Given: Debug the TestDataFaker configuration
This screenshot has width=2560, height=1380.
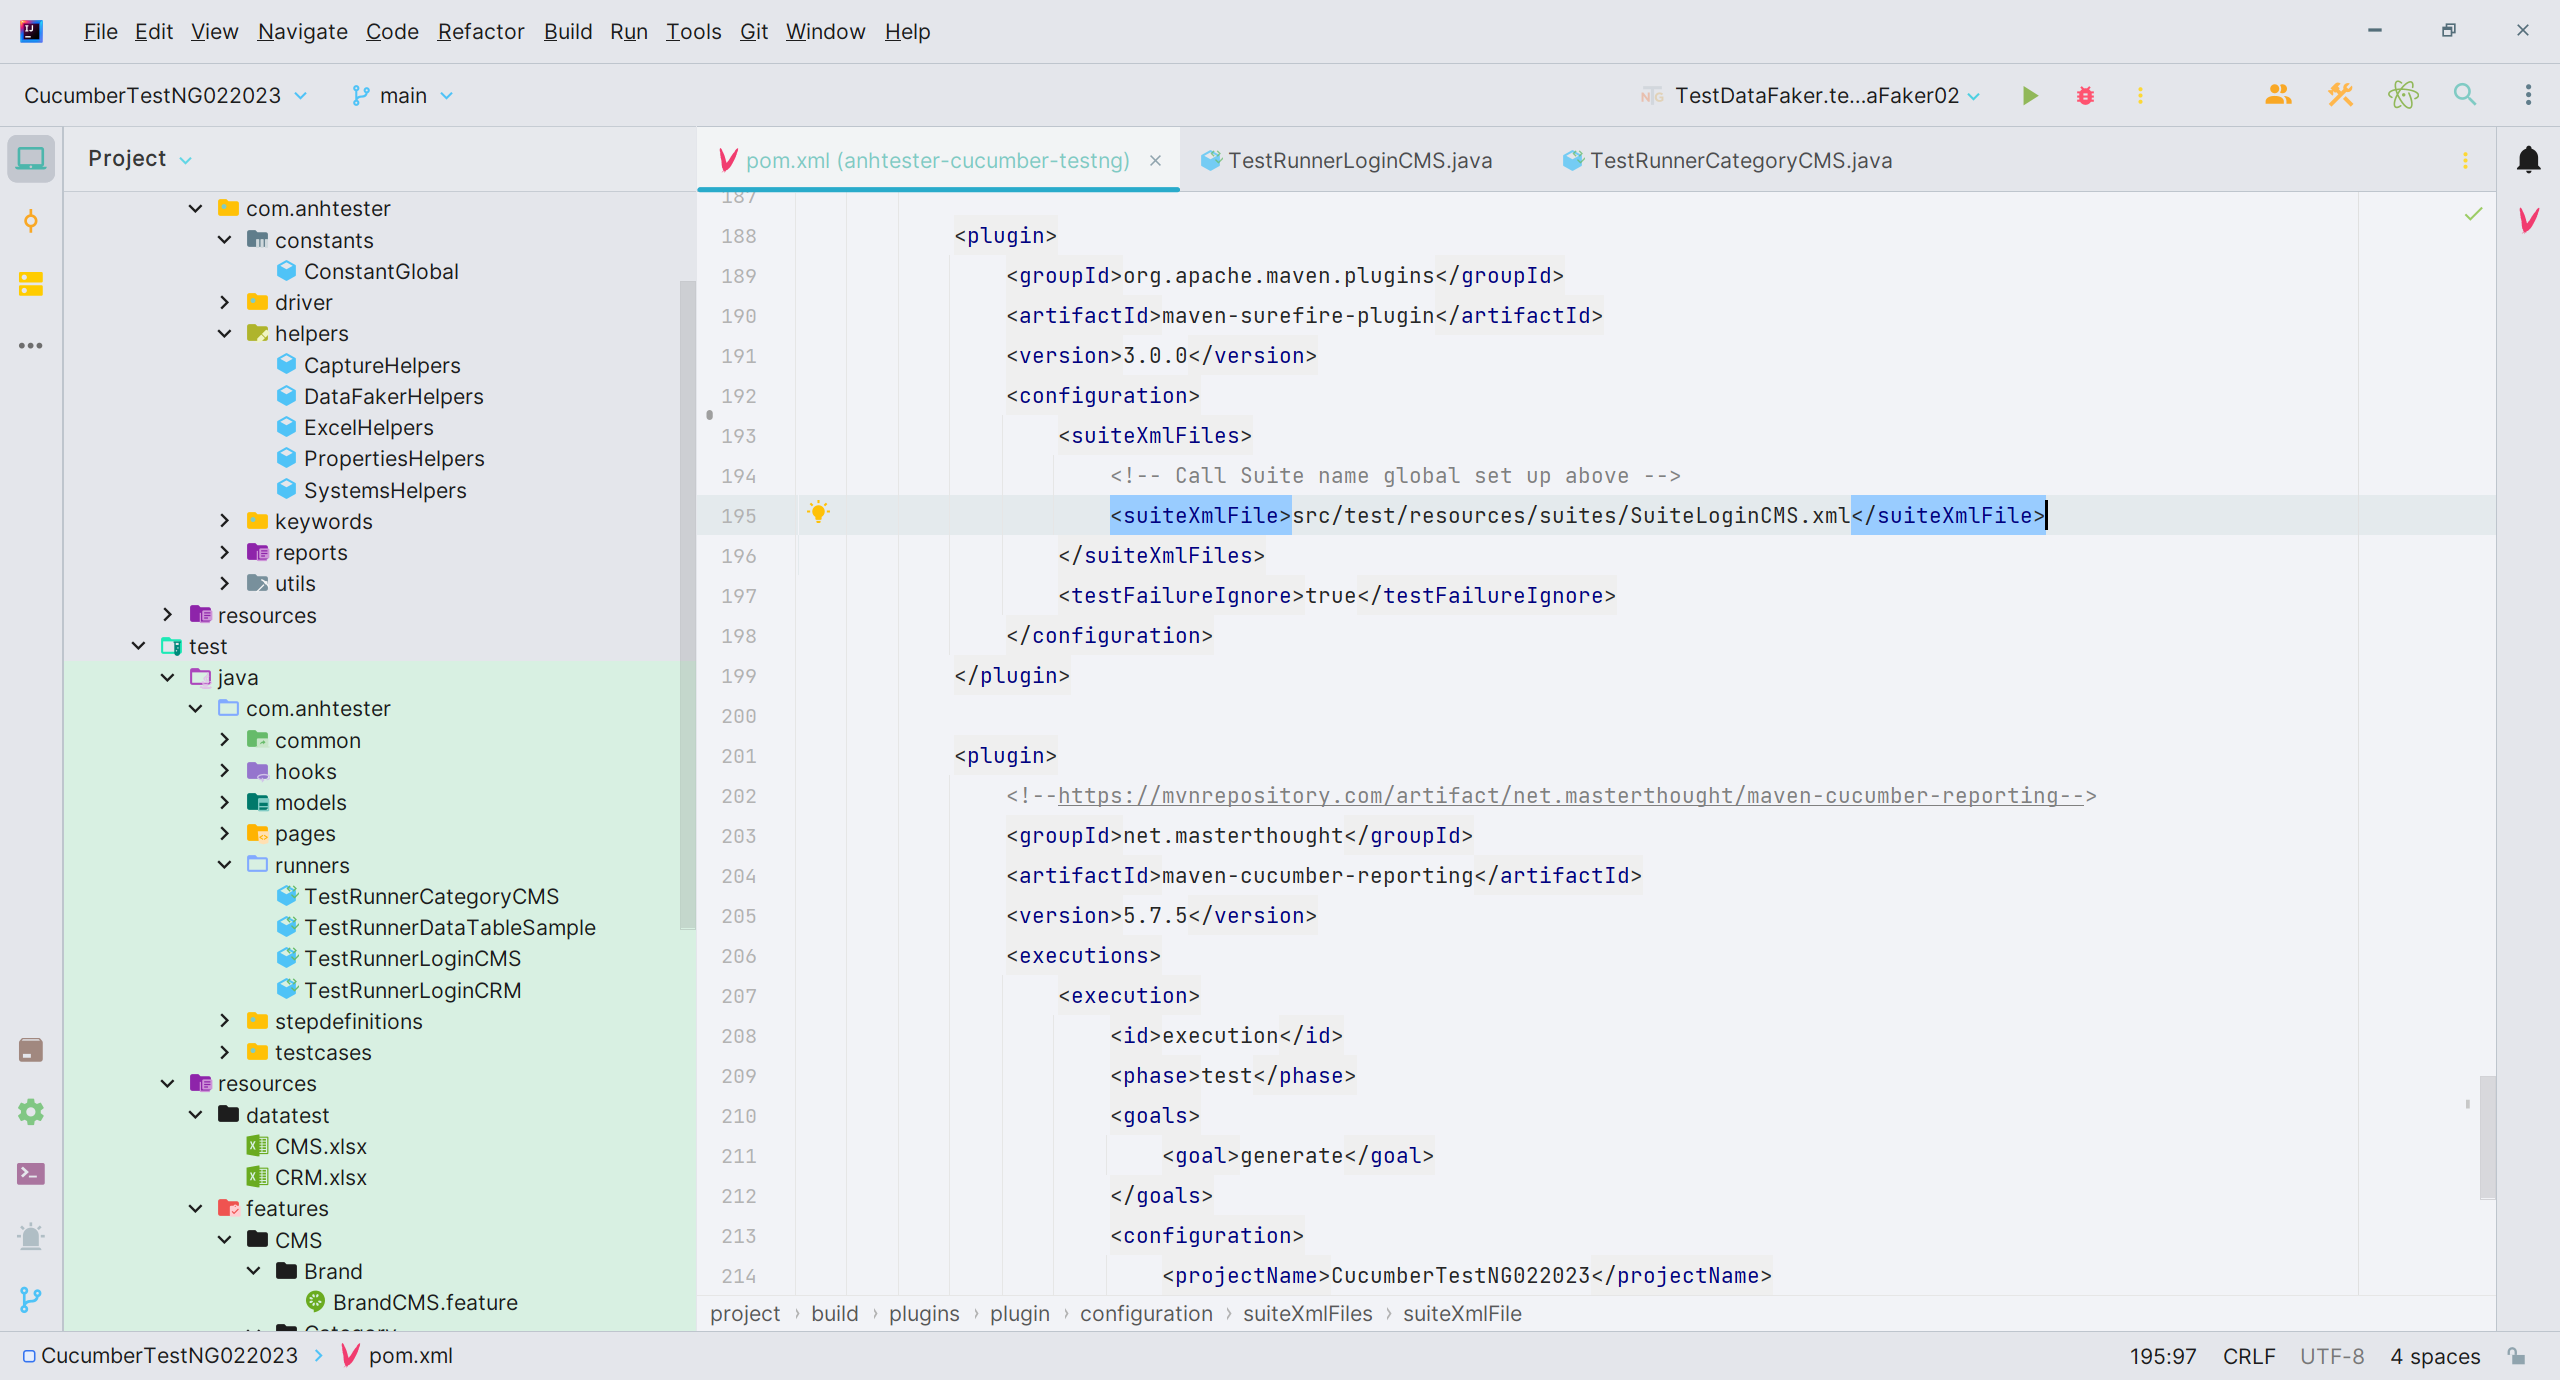Looking at the screenshot, I should pos(2085,96).
